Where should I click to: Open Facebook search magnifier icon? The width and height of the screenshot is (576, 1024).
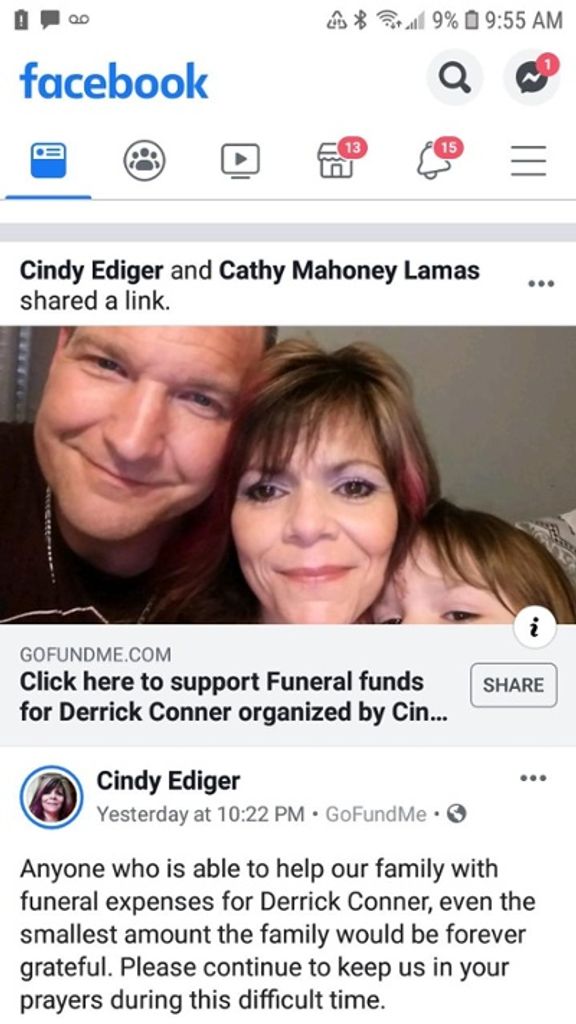point(455,78)
